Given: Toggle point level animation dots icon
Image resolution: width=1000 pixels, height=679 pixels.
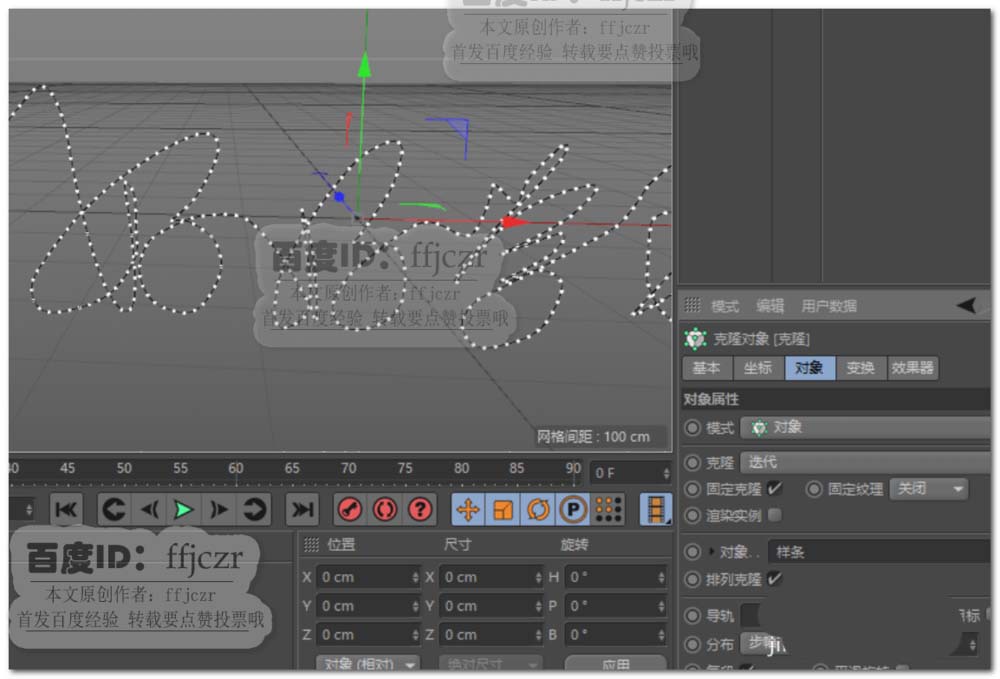Looking at the screenshot, I should click(x=608, y=509).
